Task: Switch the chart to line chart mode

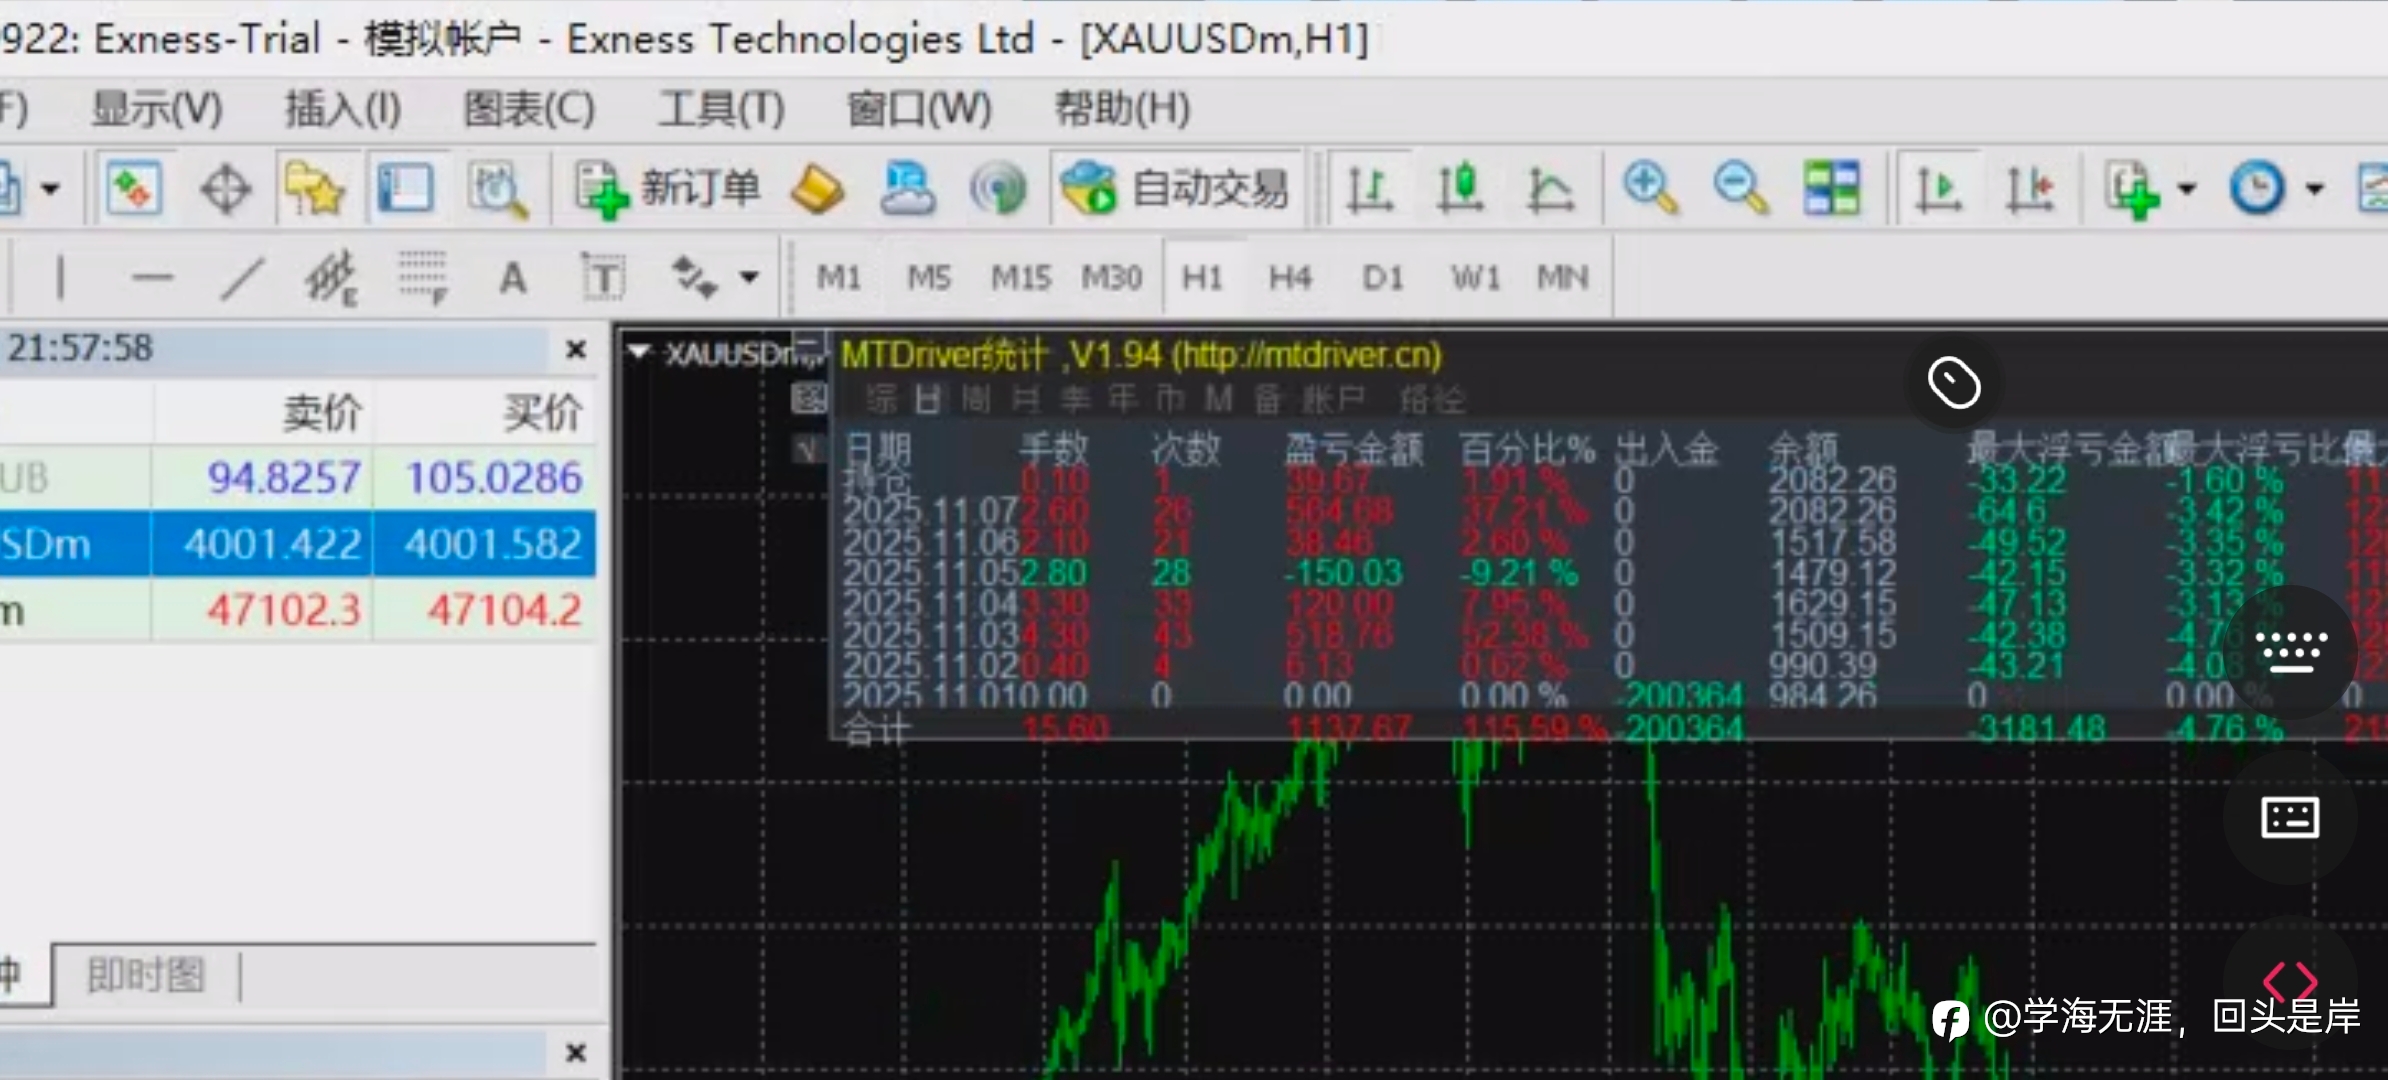Action: click(x=1549, y=189)
